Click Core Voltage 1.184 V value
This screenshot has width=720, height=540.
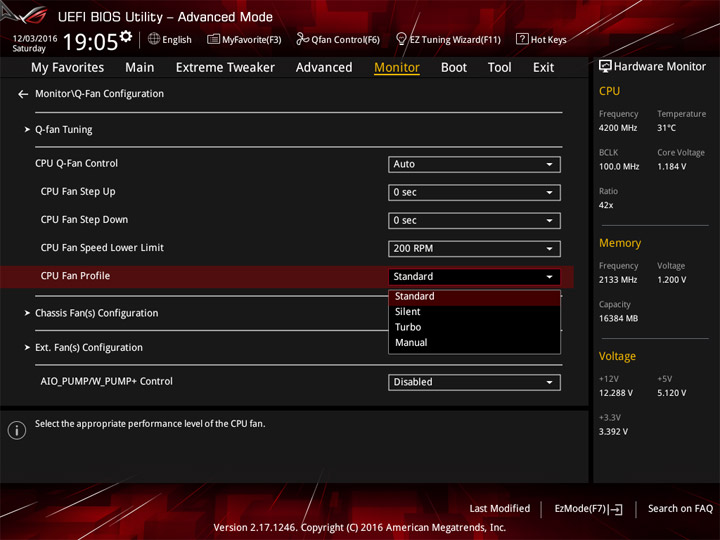pyautogui.click(x=671, y=167)
